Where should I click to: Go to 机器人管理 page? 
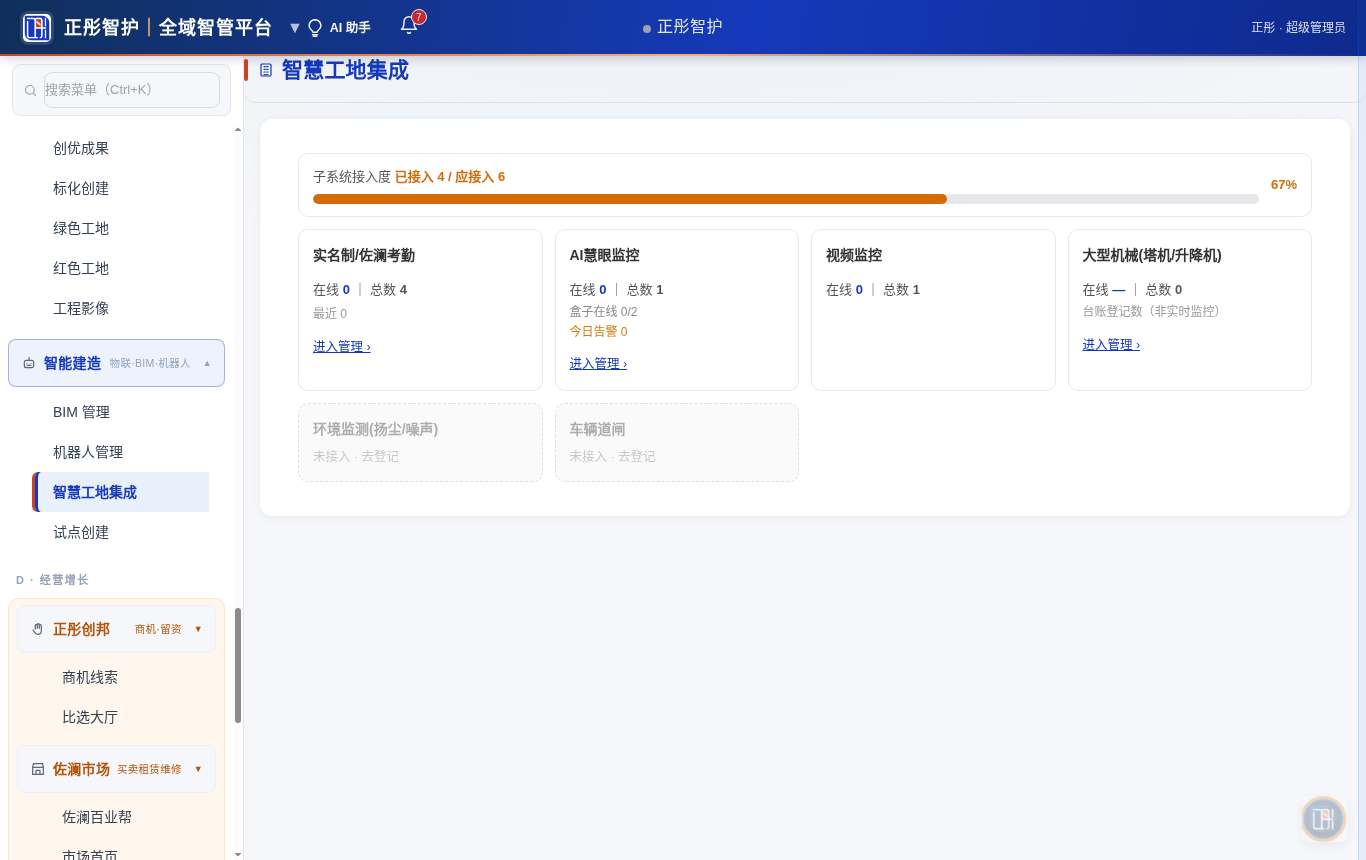tap(88, 452)
